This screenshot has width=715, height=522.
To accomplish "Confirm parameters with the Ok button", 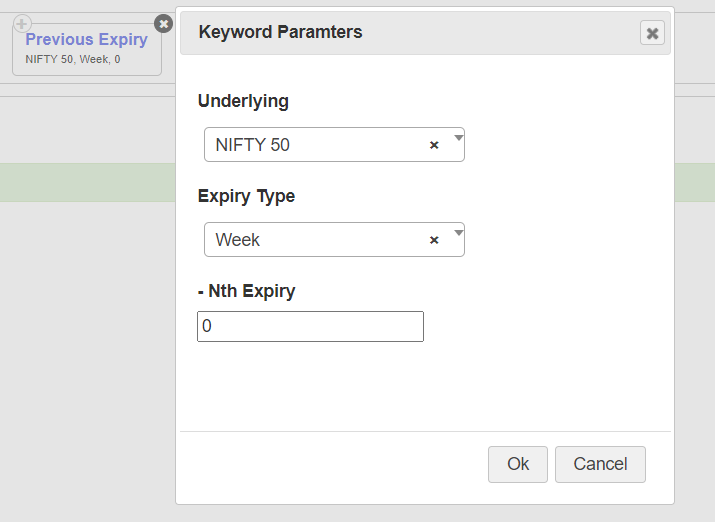I will [x=518, y=464].
